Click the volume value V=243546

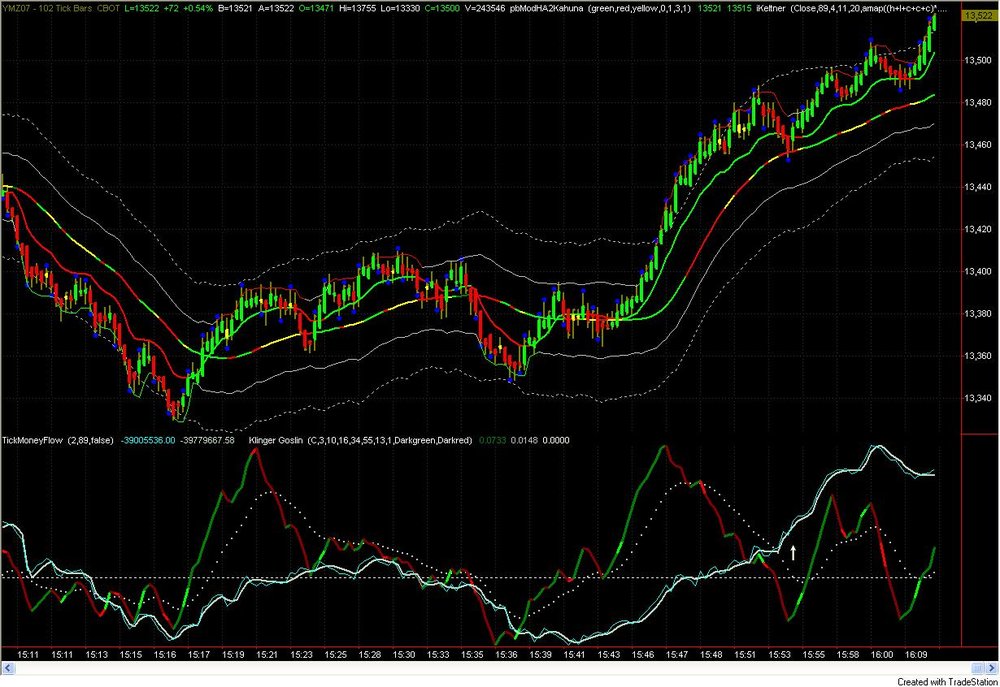click(485, 8)
